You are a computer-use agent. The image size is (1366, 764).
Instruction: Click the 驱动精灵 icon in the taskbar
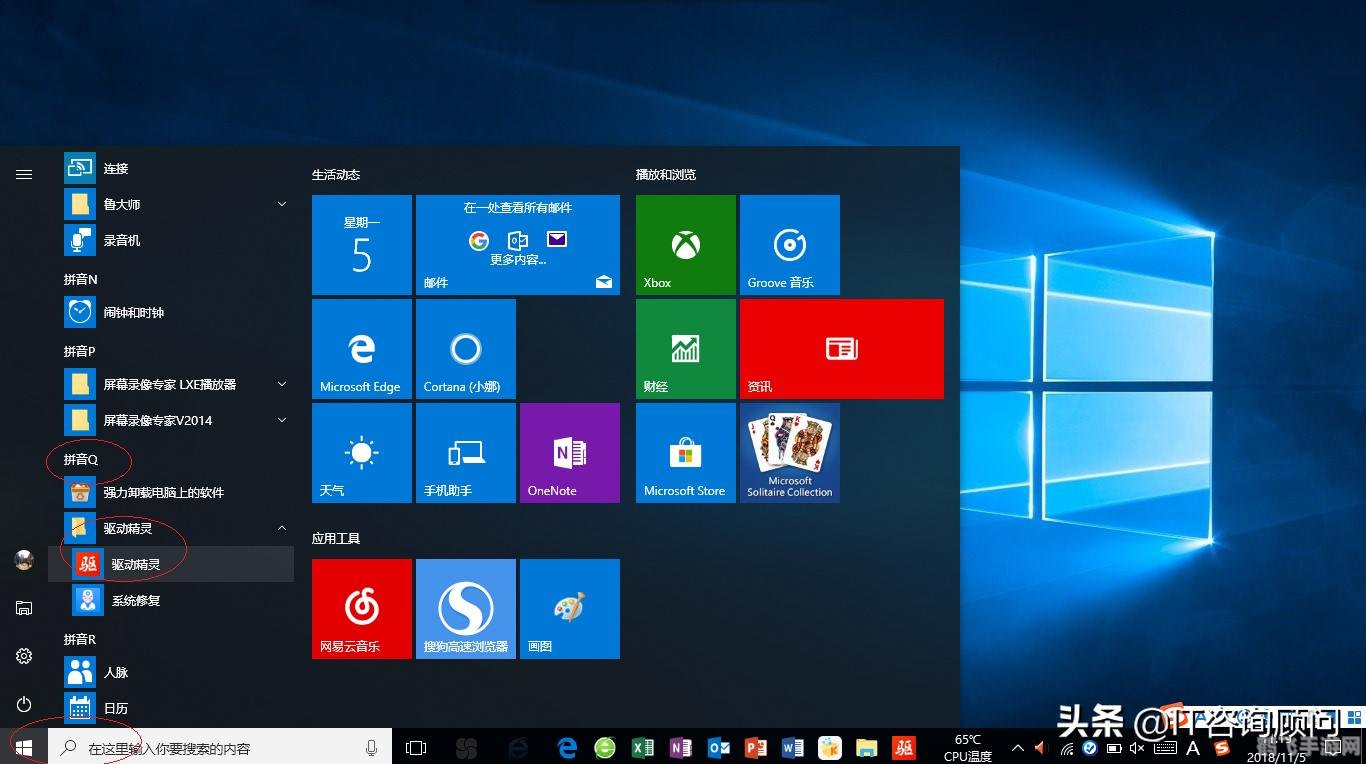[904, 747]
